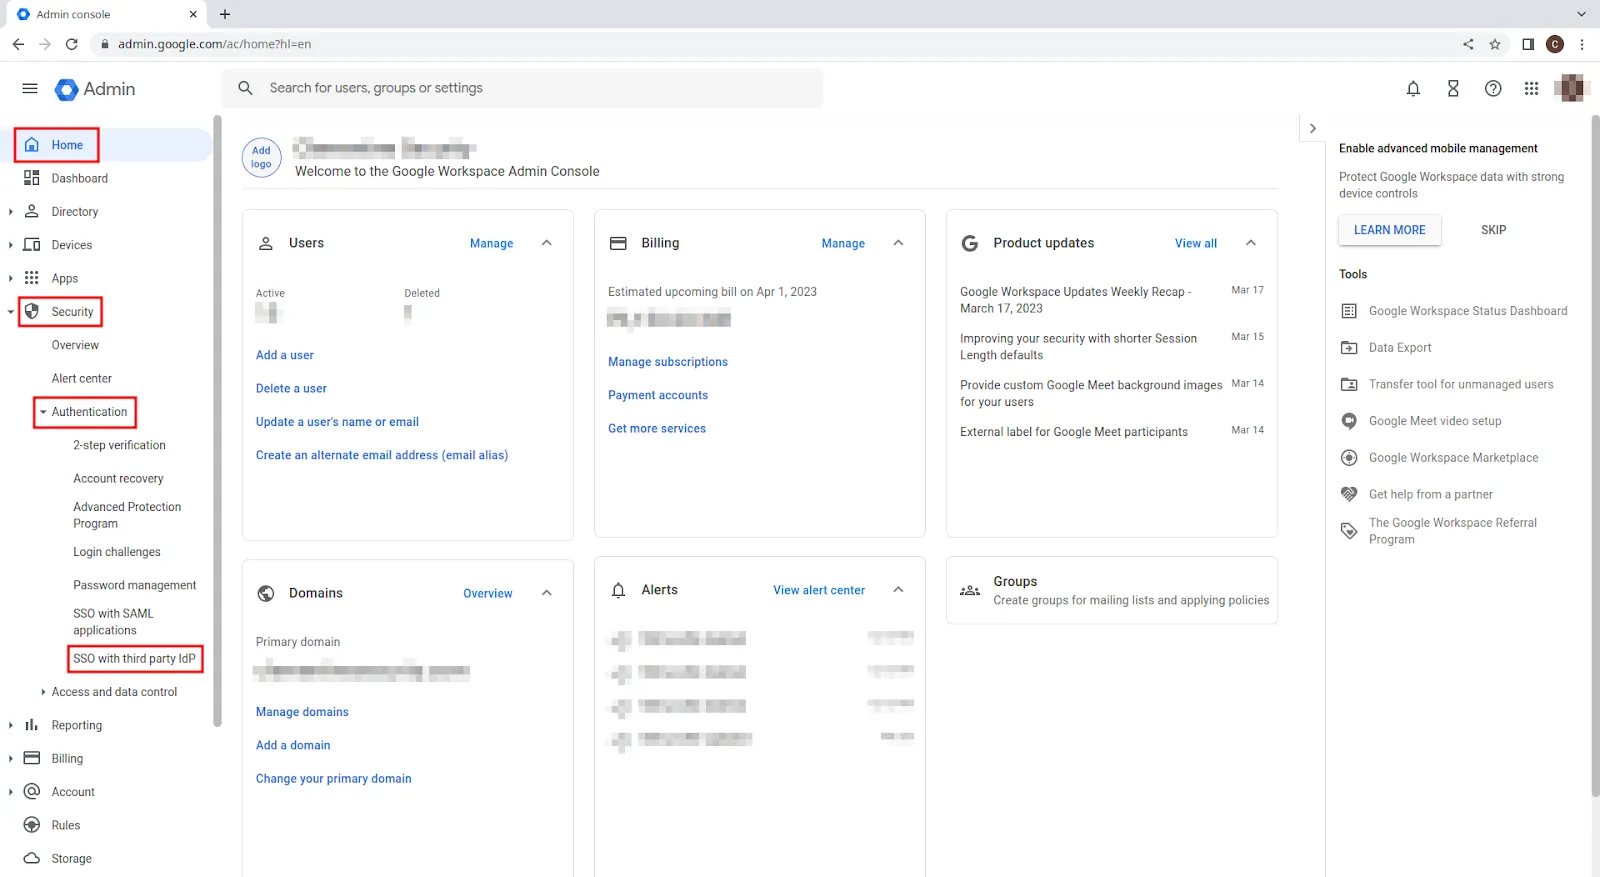
Task: Click the Data Export icon
Action: 1349,348
